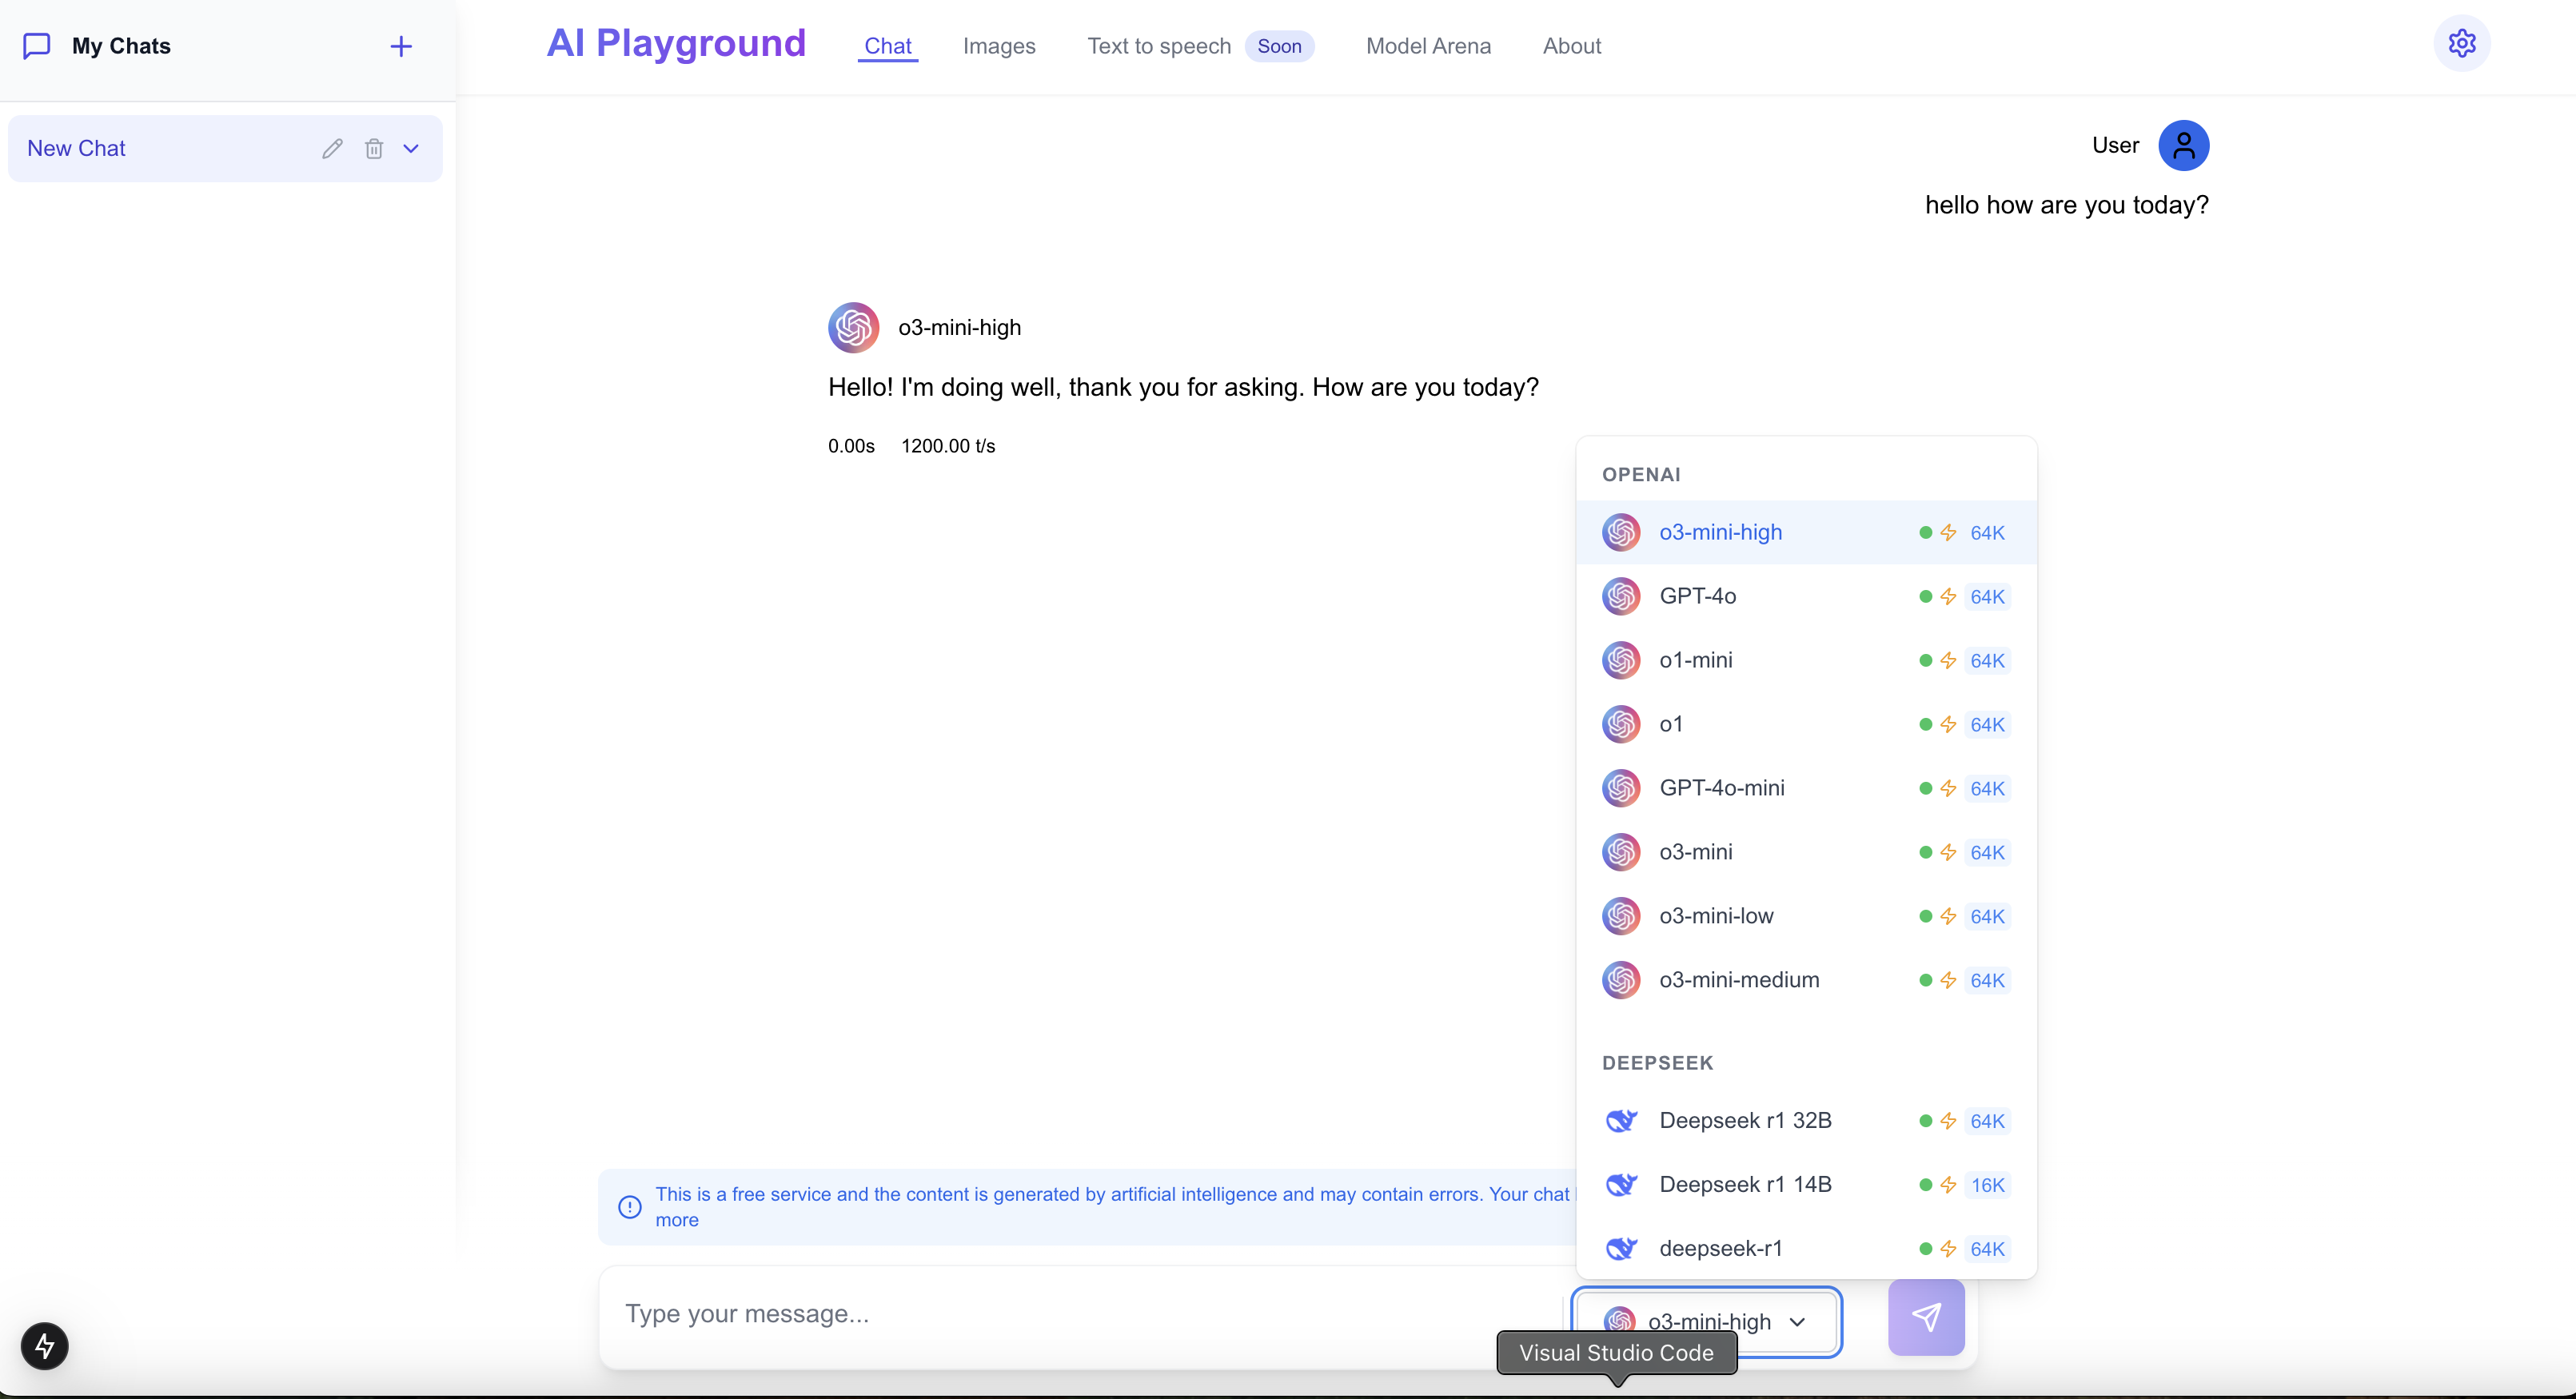
Task: Expand the New Chat chevron in the sidebar
Action: 411,149
